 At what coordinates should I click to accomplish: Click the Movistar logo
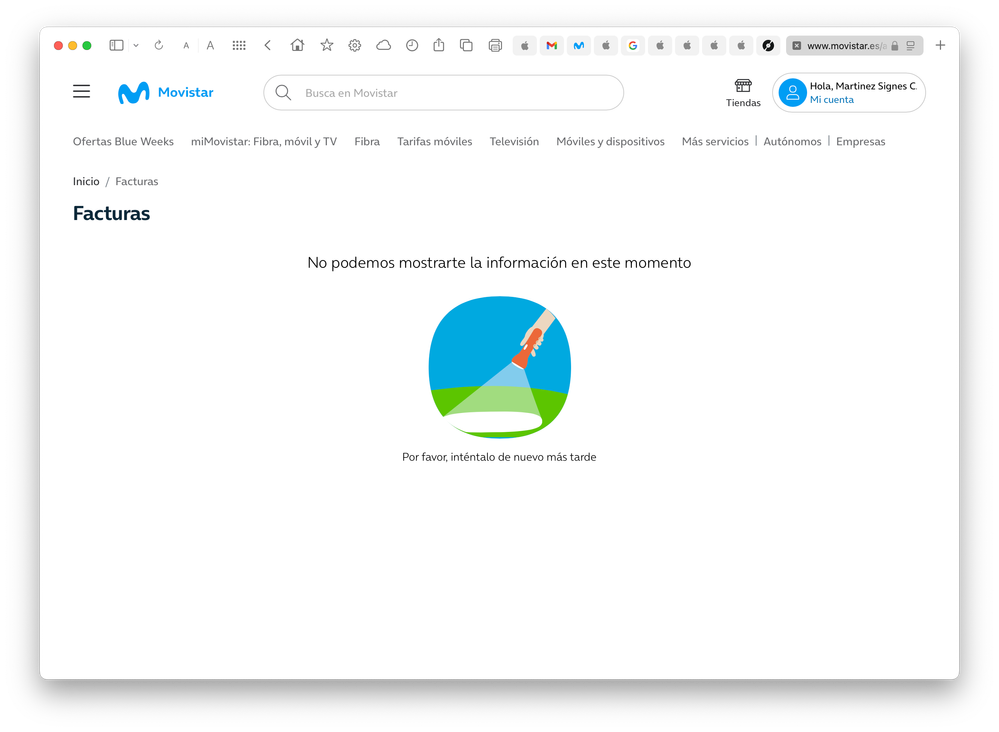click(166, 93)
